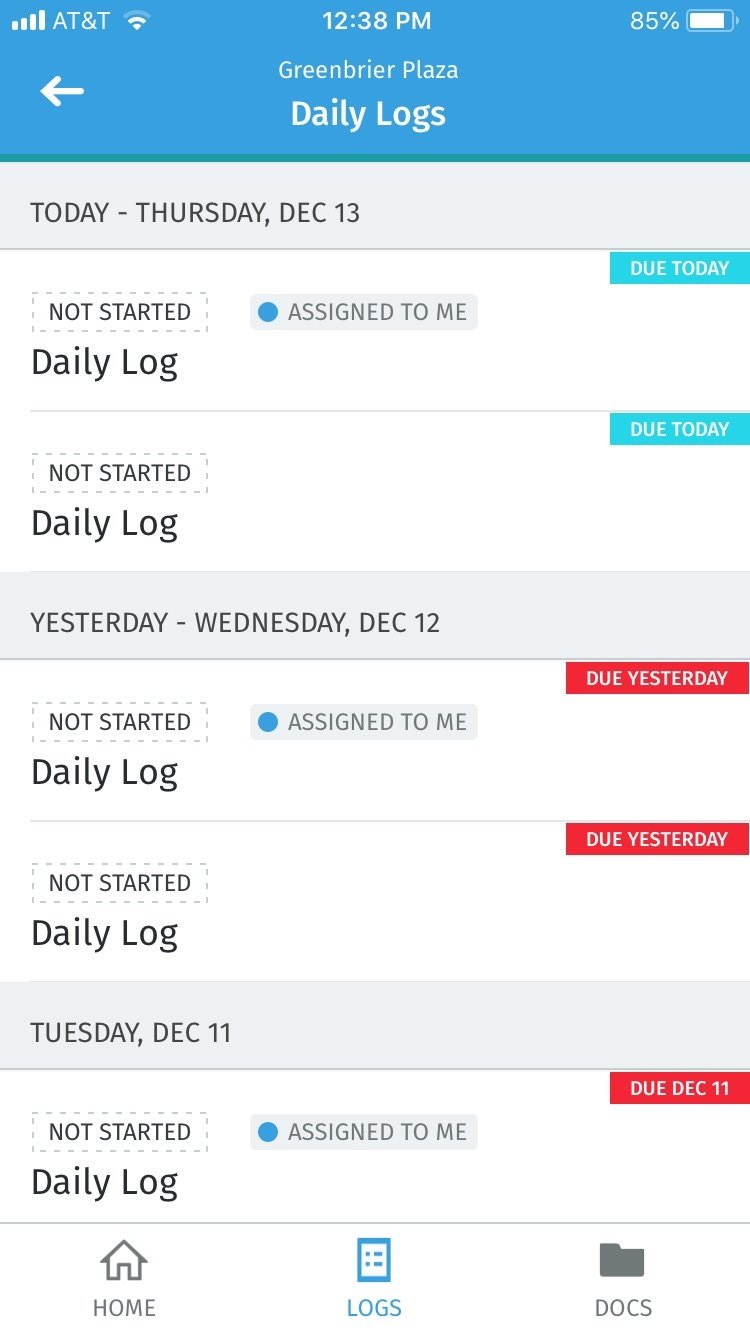The height and width of the screenshot is (1334, 750).
Task: Select the Tuesday Dec 11 Daily Log
Action: (x=105, y=1182)
